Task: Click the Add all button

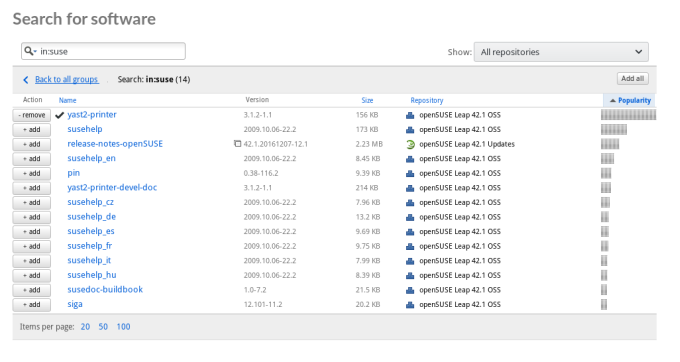Action: click(x=633, y=78)
